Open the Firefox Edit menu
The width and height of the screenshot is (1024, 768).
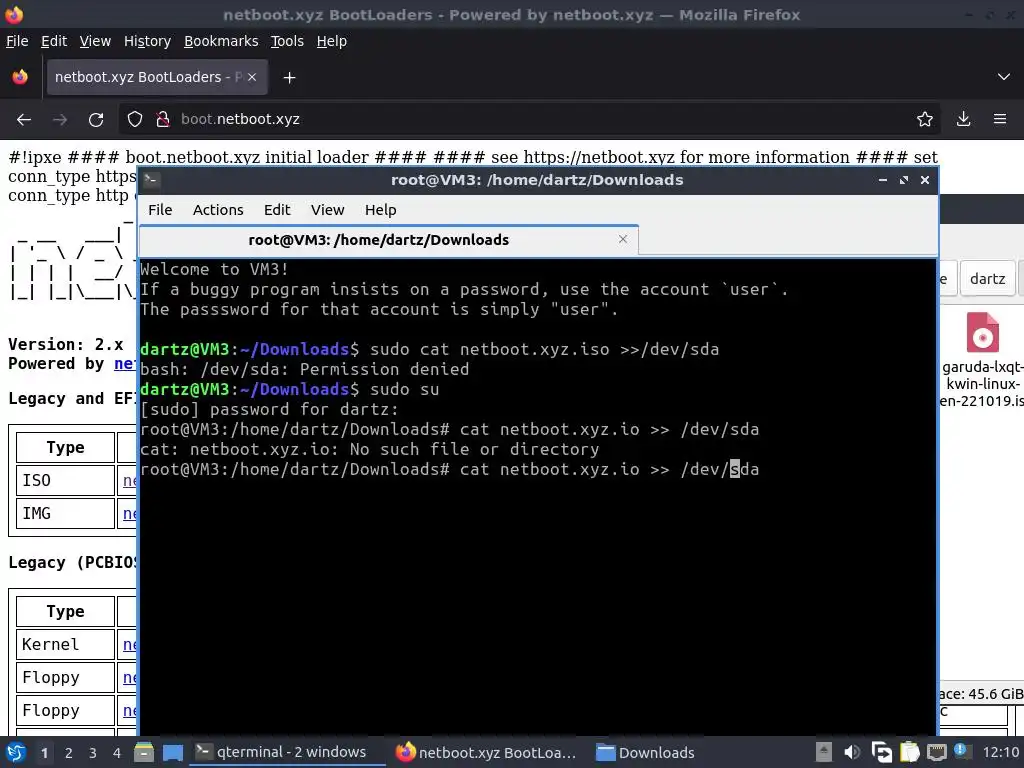click(54, 41)
